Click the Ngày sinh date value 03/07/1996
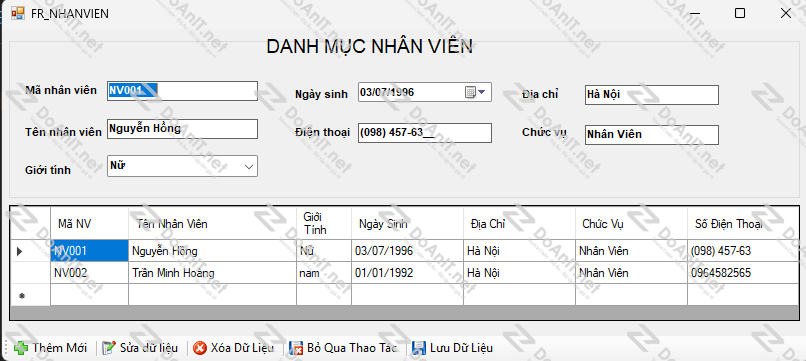806x361 pixels. [x=387, y=93]
